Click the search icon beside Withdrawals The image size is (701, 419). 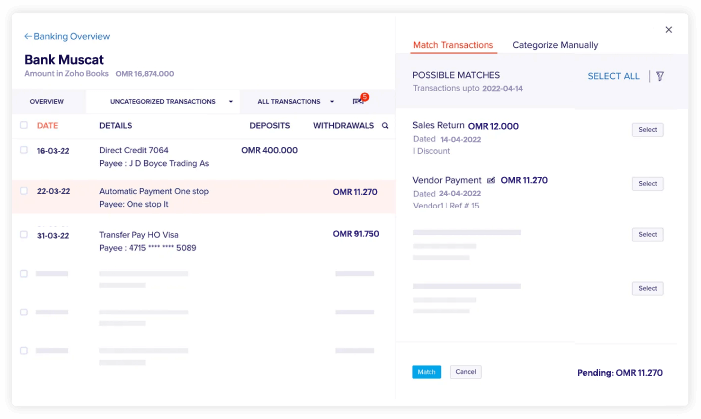(x=385, y=126)
